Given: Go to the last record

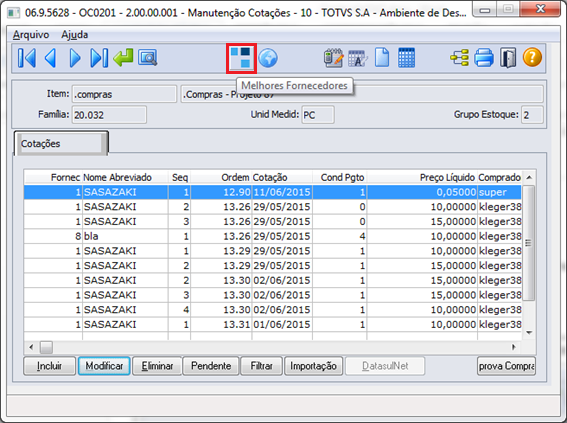Looking at the screenshot, I should [x=99, y=58].
